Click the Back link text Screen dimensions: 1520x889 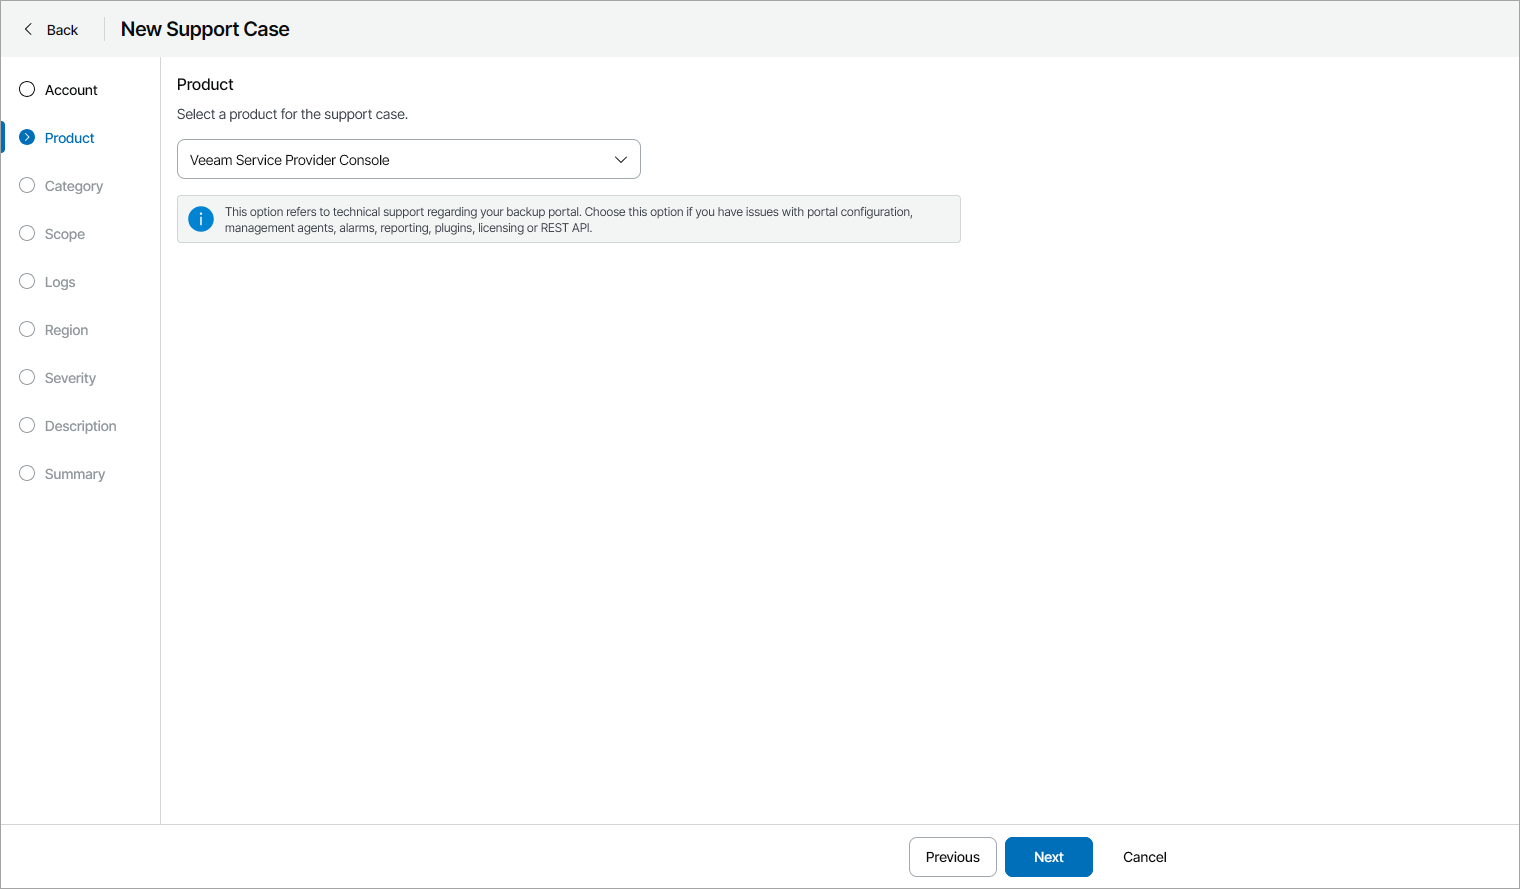coord(62,30)
